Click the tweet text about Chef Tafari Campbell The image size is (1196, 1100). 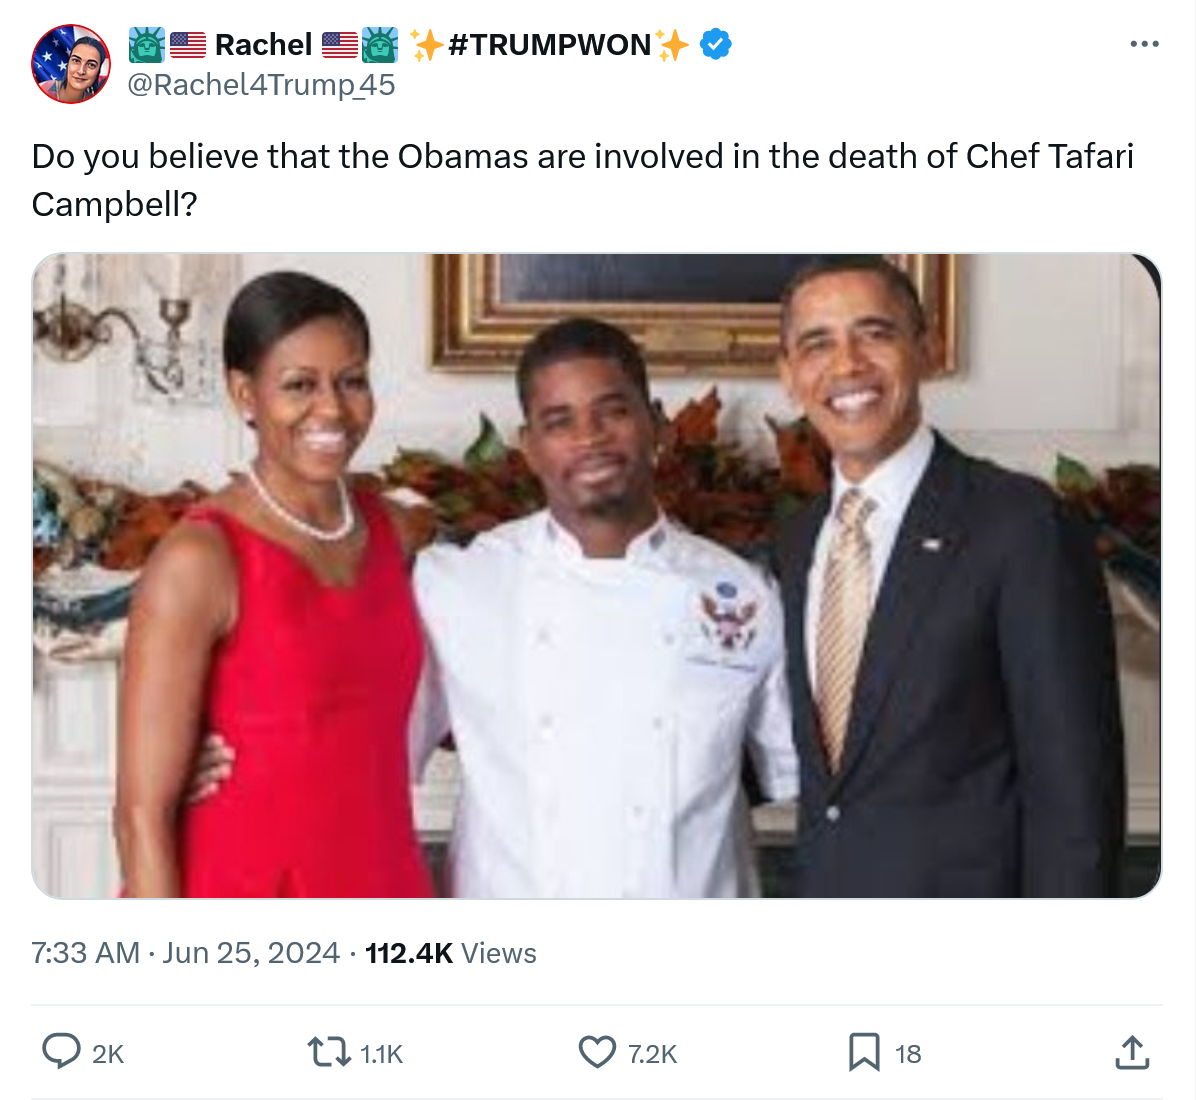coord(582,180)
